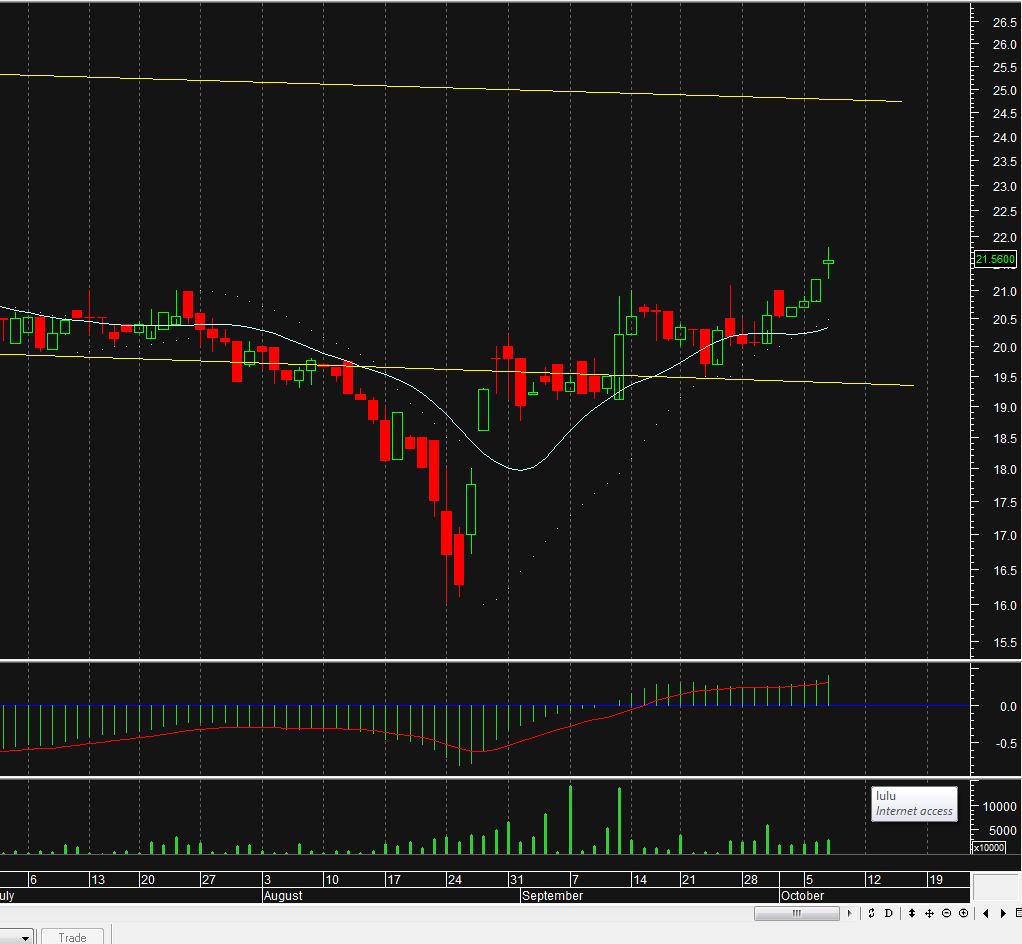Open the dropdown arrow left of Trade
This screenshot has width=1022, height=944.
[25, 938]
